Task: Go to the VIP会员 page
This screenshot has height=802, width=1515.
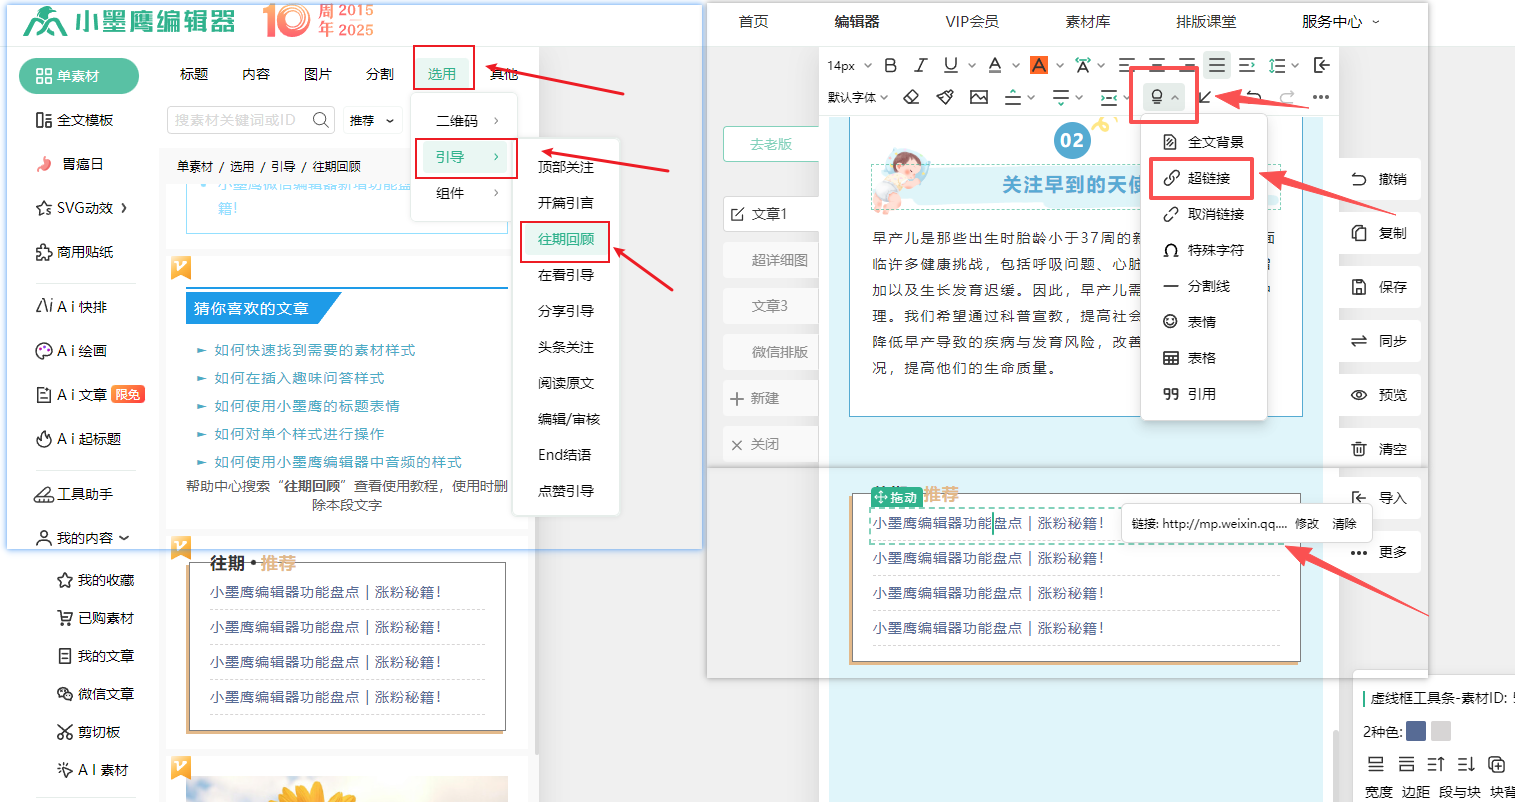Action: coord(972,21)
